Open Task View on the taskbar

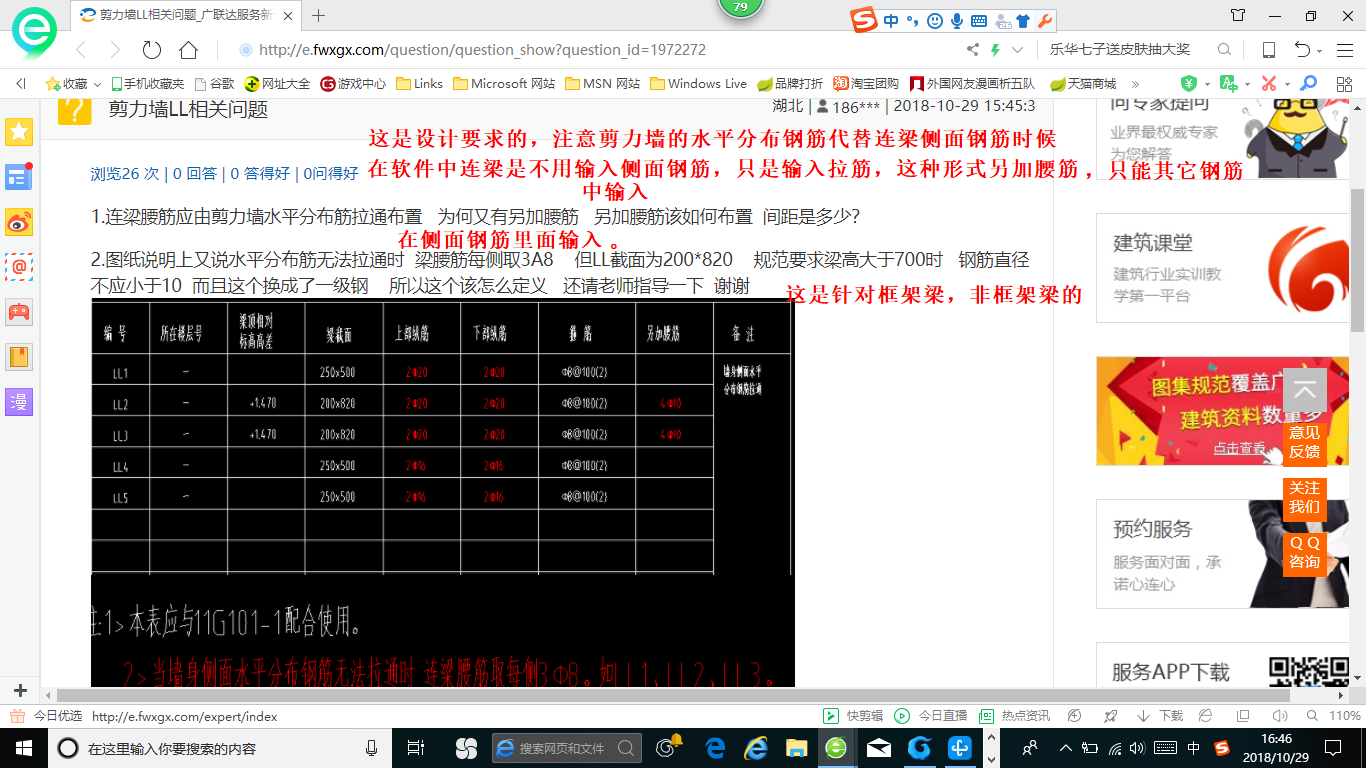(x=417, y=748)
